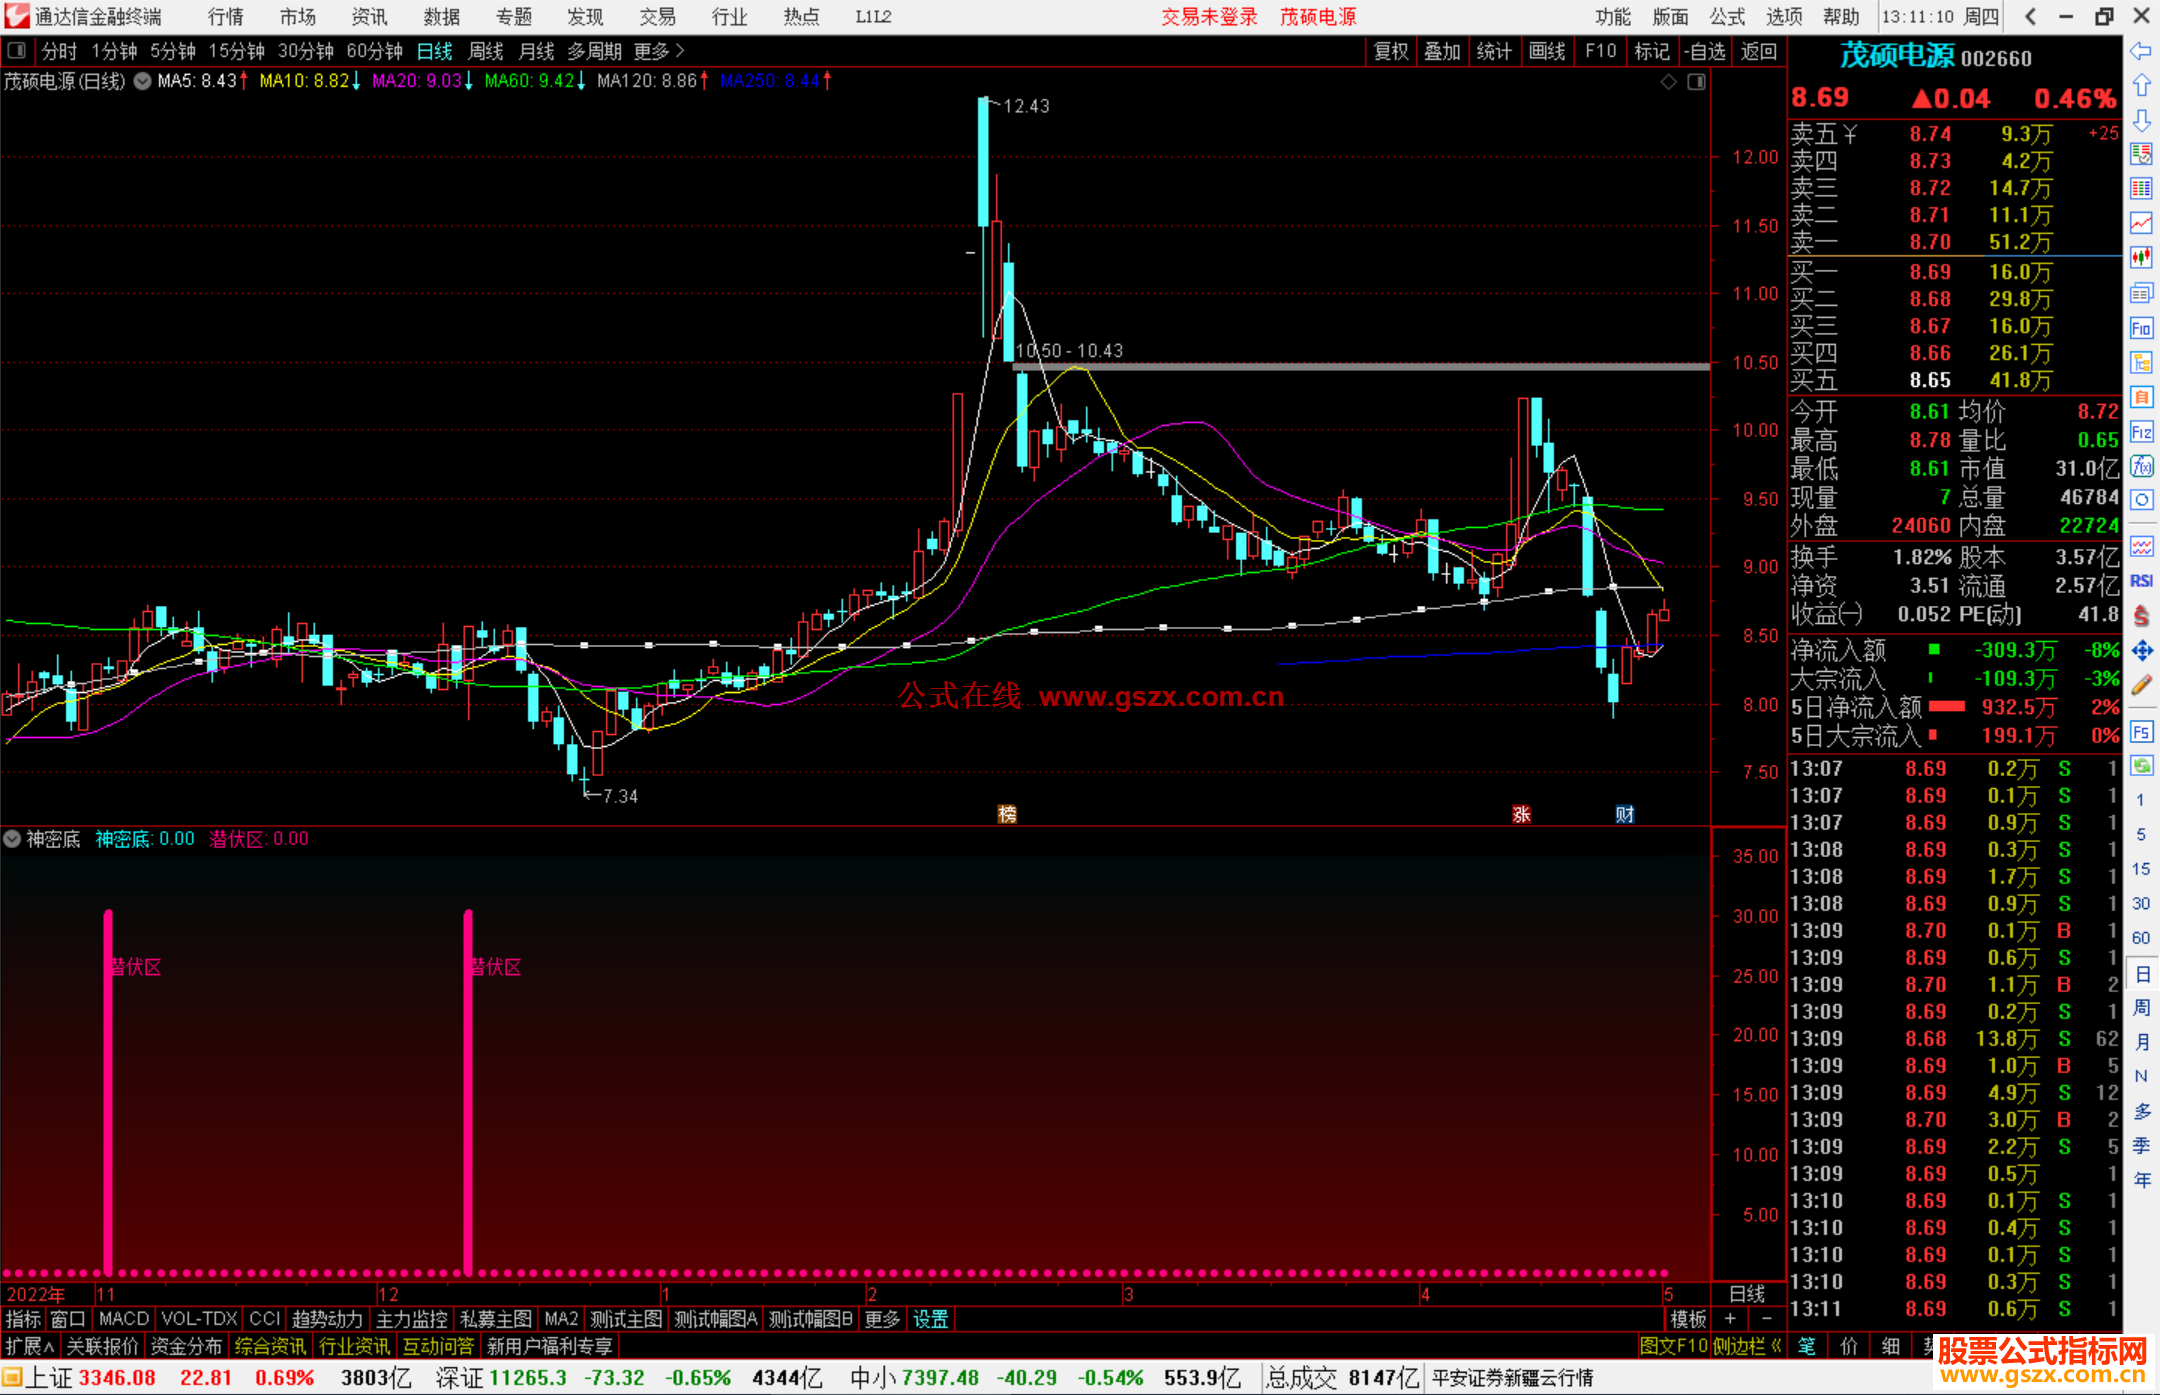Select the pencil drawing tool icon

coord(2141,685)
